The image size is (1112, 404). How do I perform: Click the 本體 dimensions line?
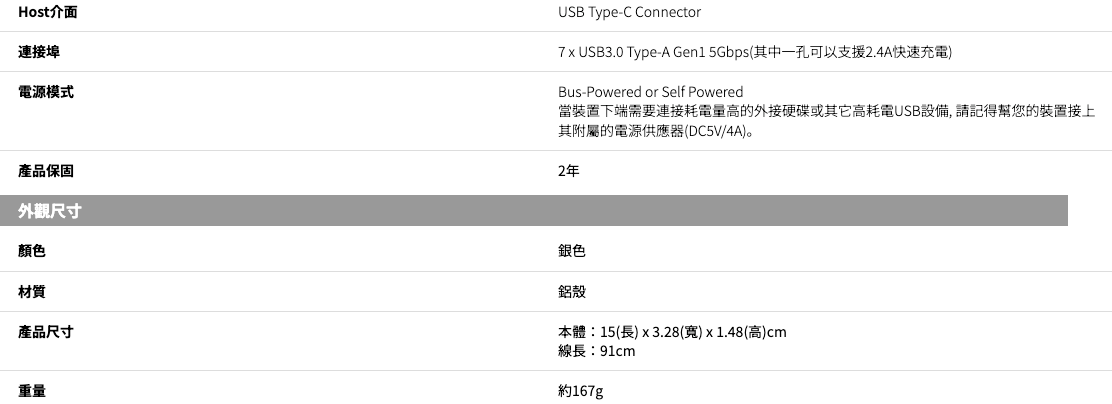(x=672, y=331)
